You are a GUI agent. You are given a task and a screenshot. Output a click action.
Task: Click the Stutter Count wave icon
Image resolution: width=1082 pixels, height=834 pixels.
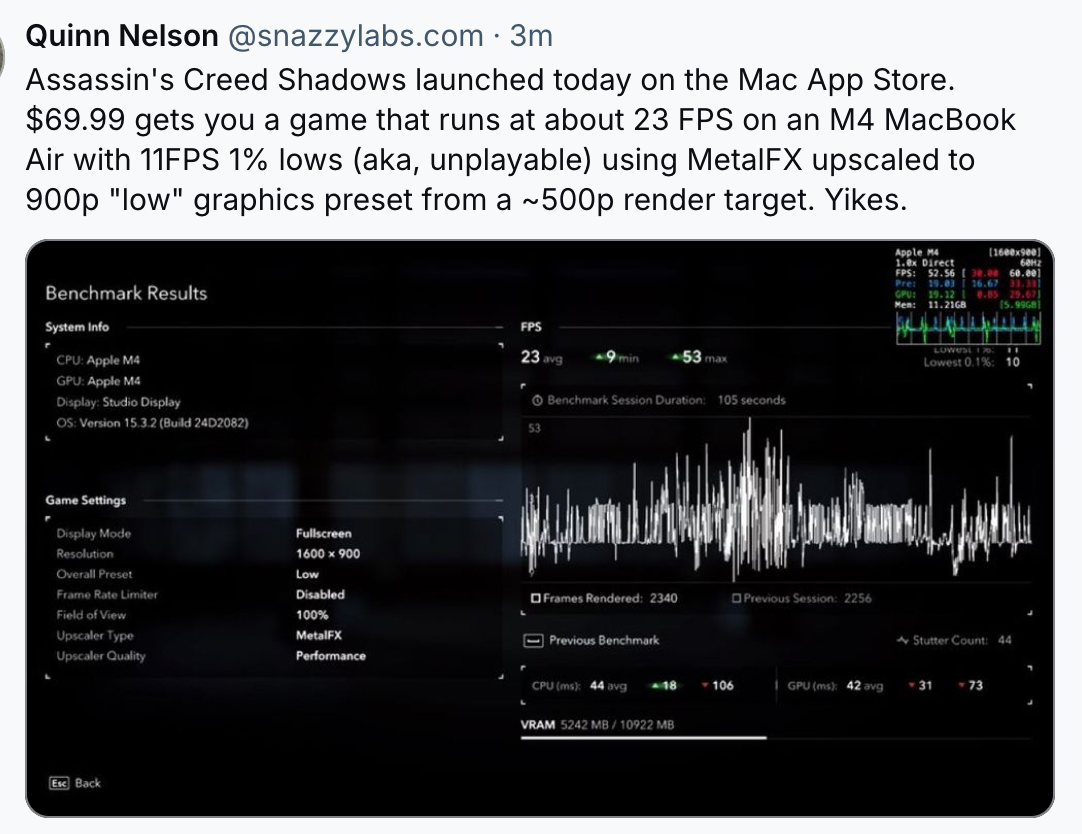pos(903,640)
